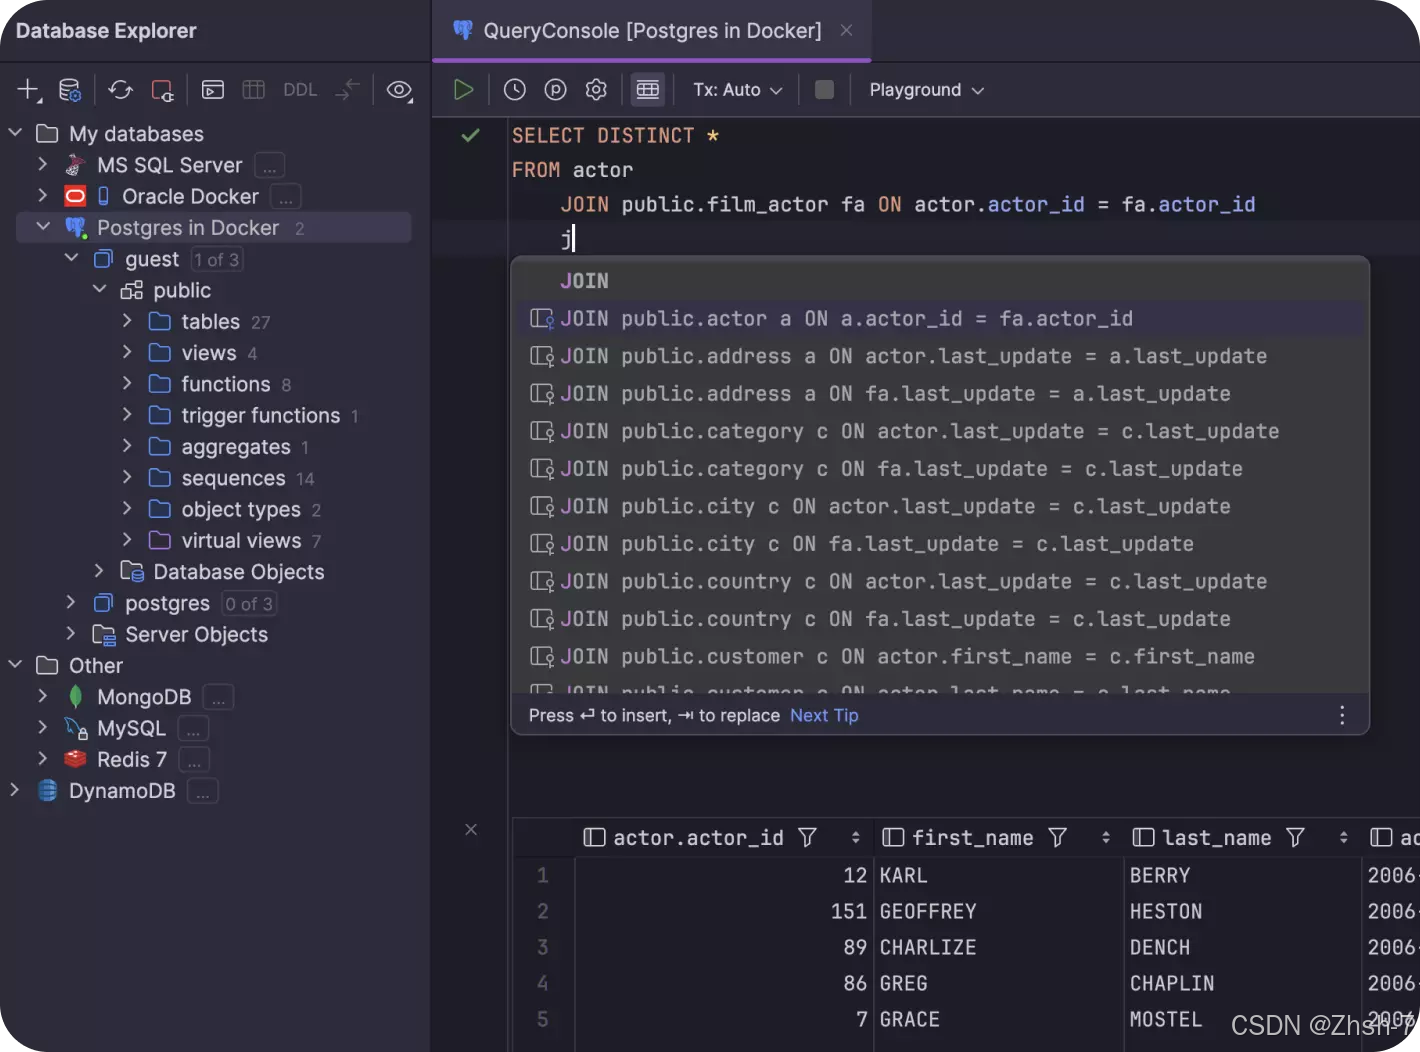Select the MySQL data source

coord(131,728)
